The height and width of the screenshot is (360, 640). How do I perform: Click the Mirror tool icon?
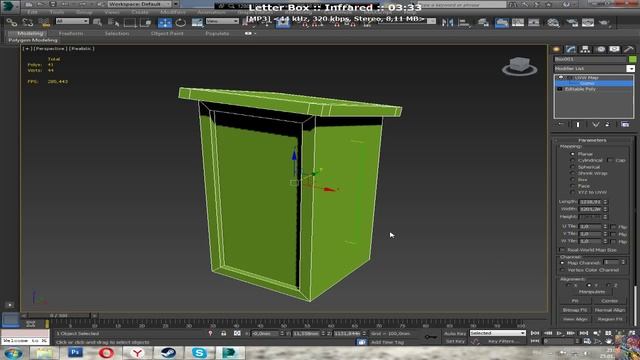[x=447, y=22]
